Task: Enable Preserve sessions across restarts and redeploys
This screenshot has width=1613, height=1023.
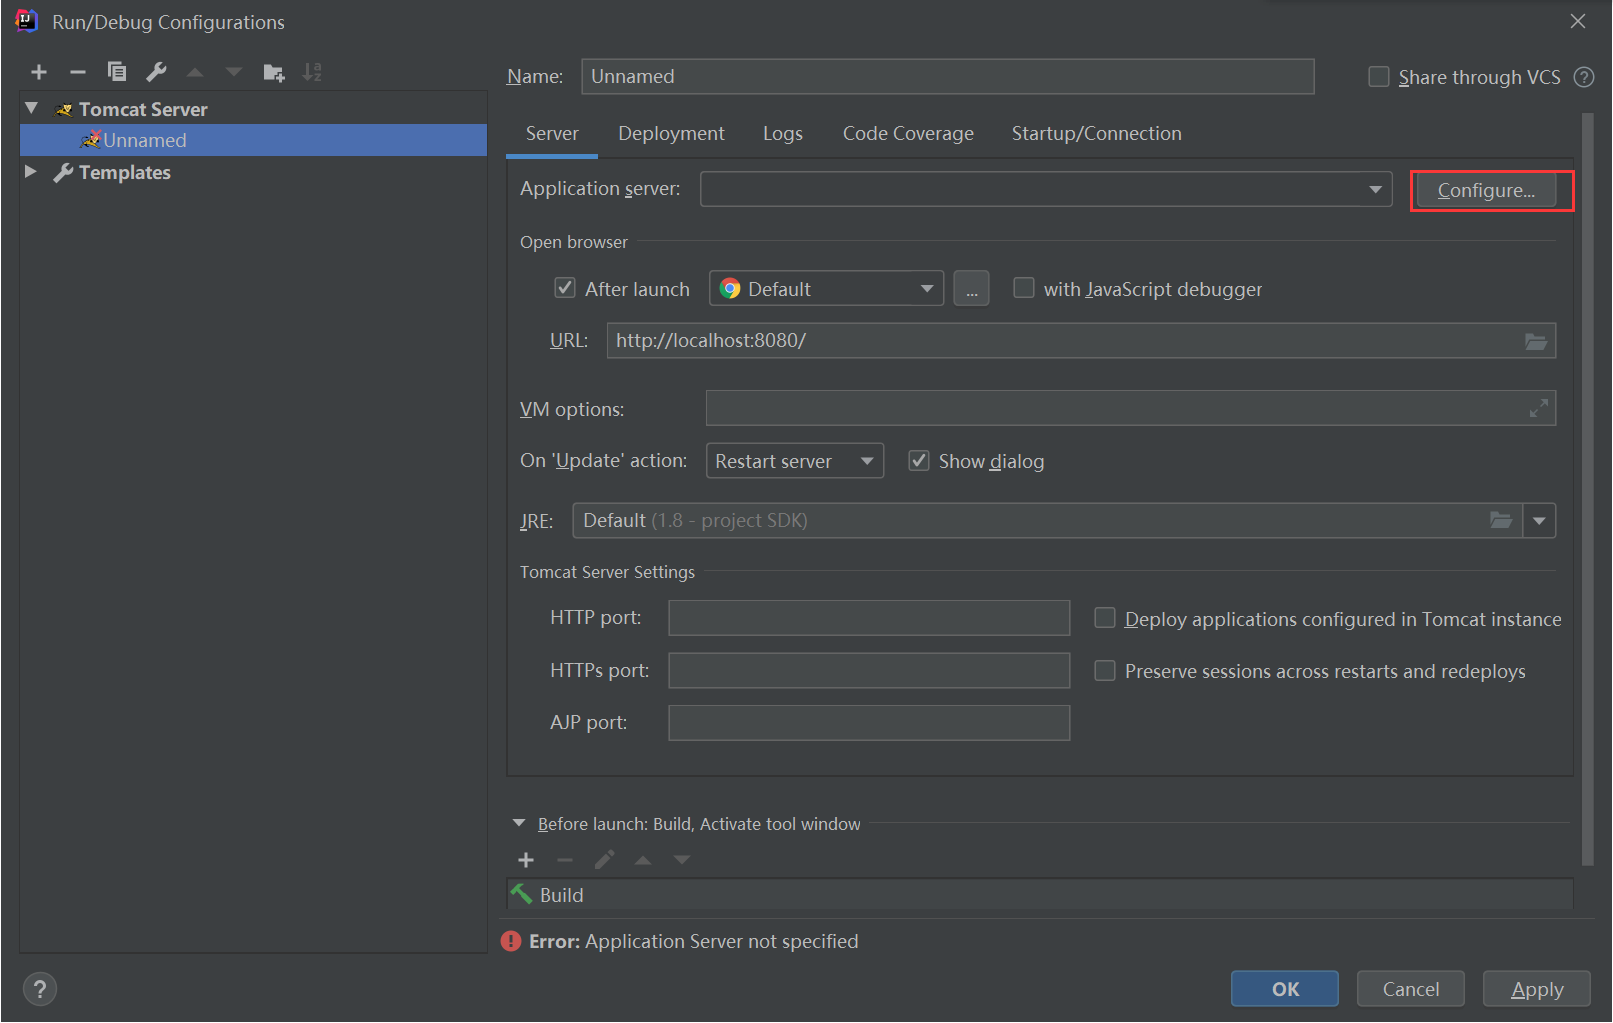Action: (x=1105, y=670)
